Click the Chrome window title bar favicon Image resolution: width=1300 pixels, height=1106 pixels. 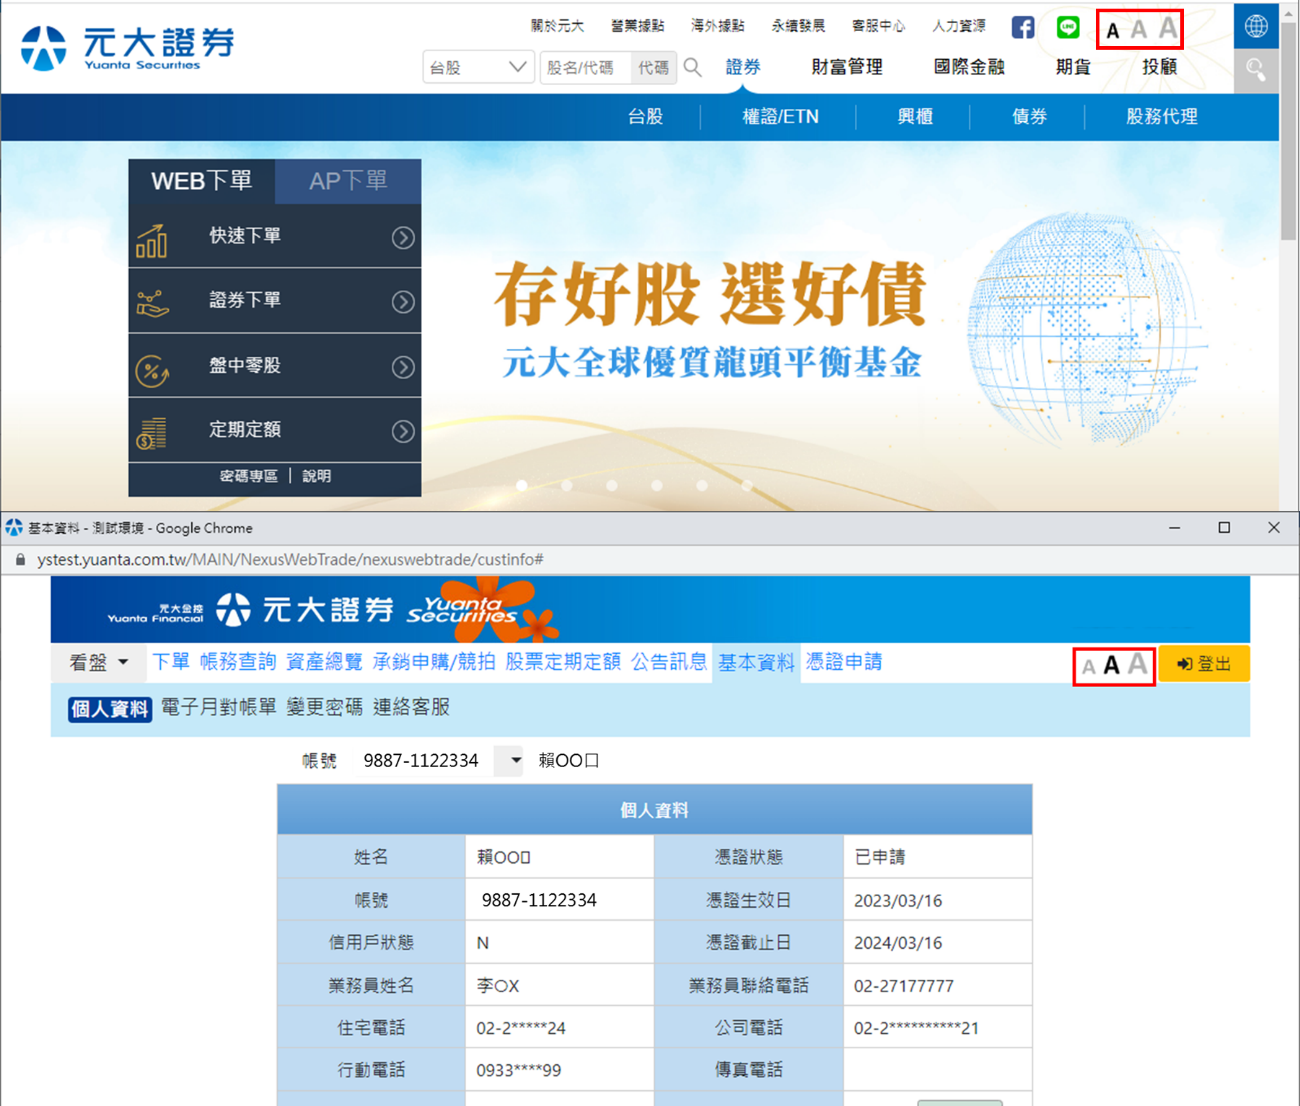[14, 527]
